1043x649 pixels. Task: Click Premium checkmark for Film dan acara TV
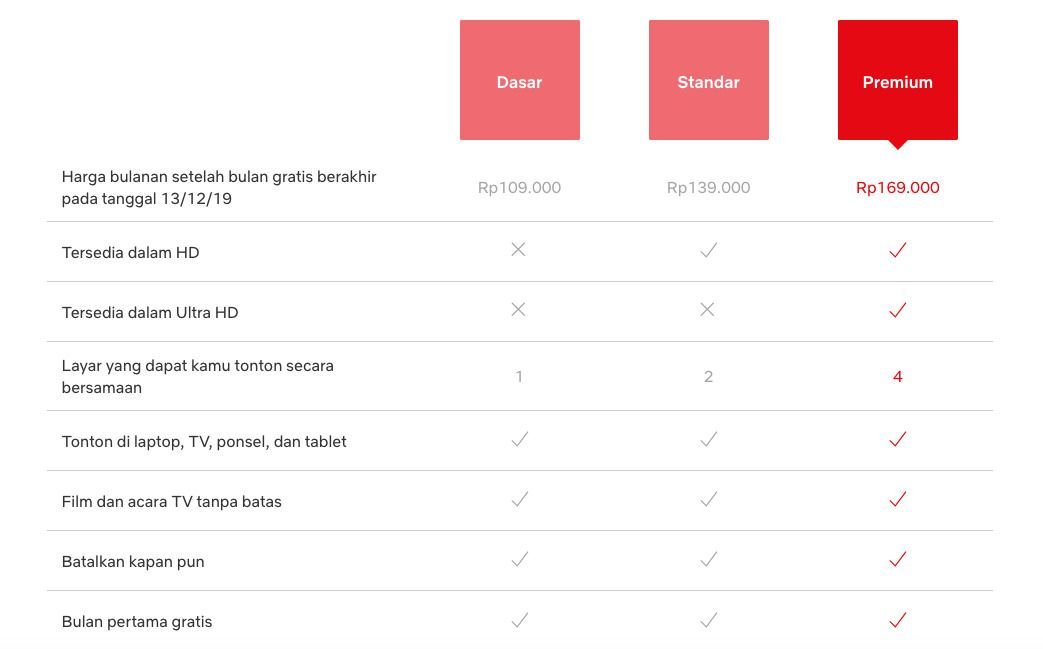coord(897,499)
